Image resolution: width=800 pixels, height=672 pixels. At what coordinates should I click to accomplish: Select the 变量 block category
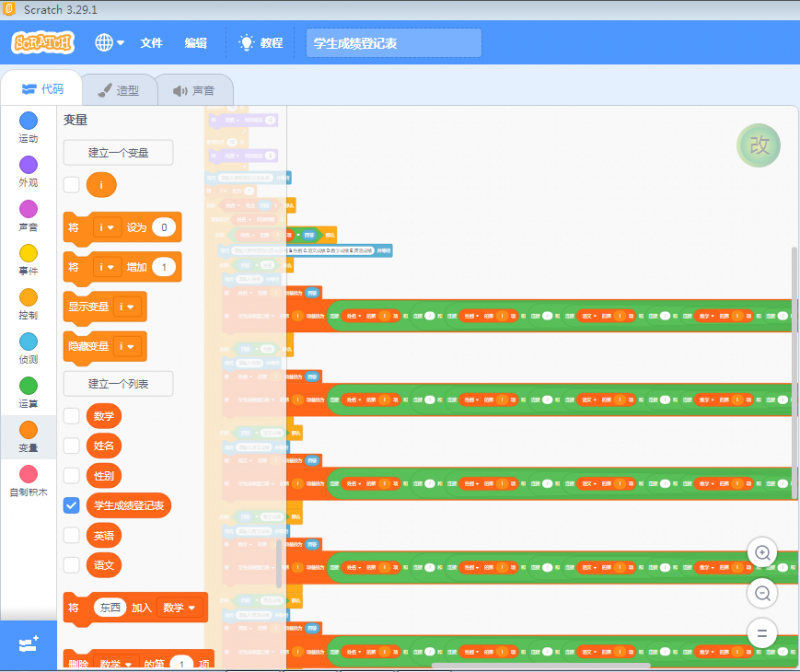coord(28,437)
